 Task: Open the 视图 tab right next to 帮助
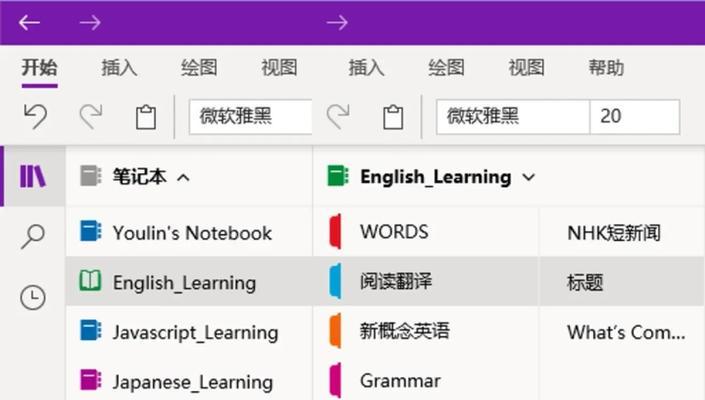(527, 68)
